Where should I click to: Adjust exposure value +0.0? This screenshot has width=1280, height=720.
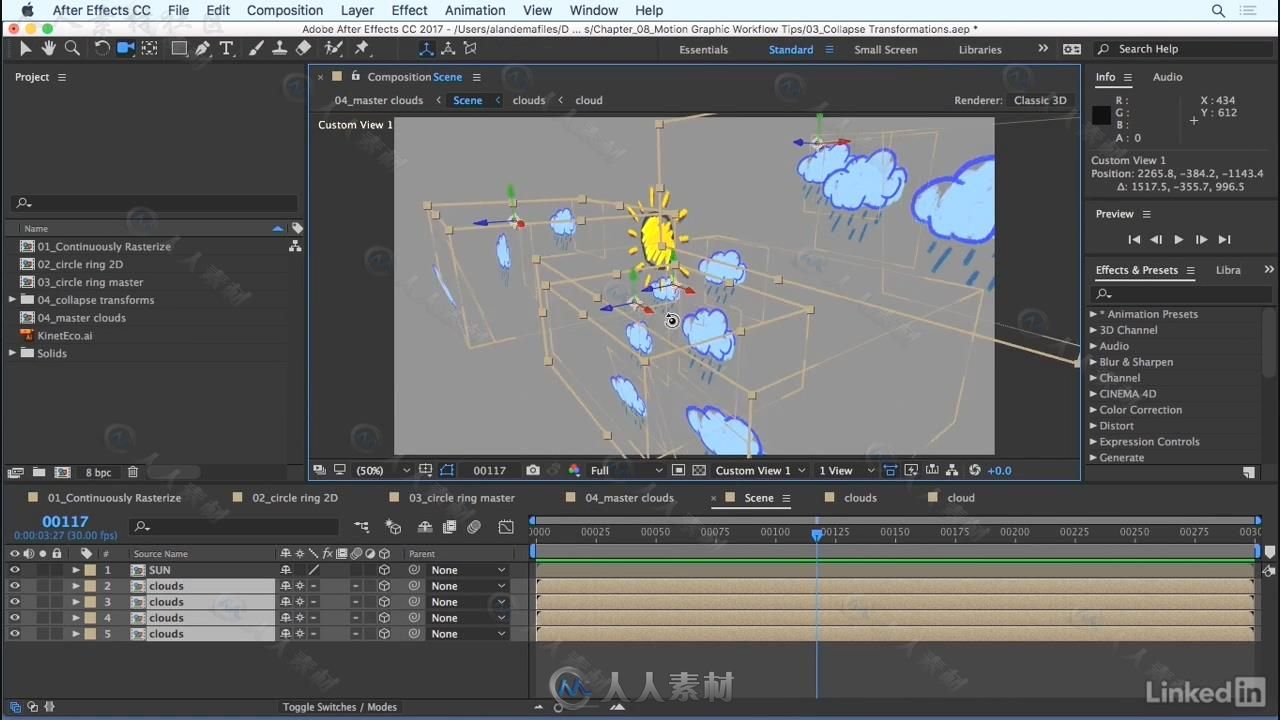[x=999, y=470]
